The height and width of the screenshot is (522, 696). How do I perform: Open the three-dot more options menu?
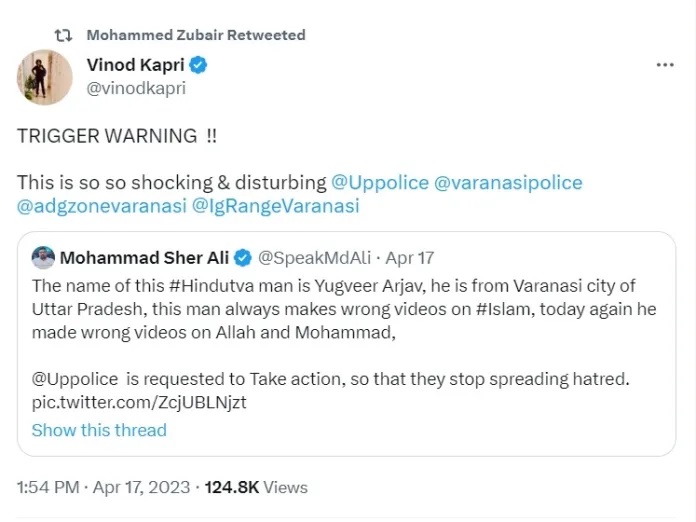[665, 65]
